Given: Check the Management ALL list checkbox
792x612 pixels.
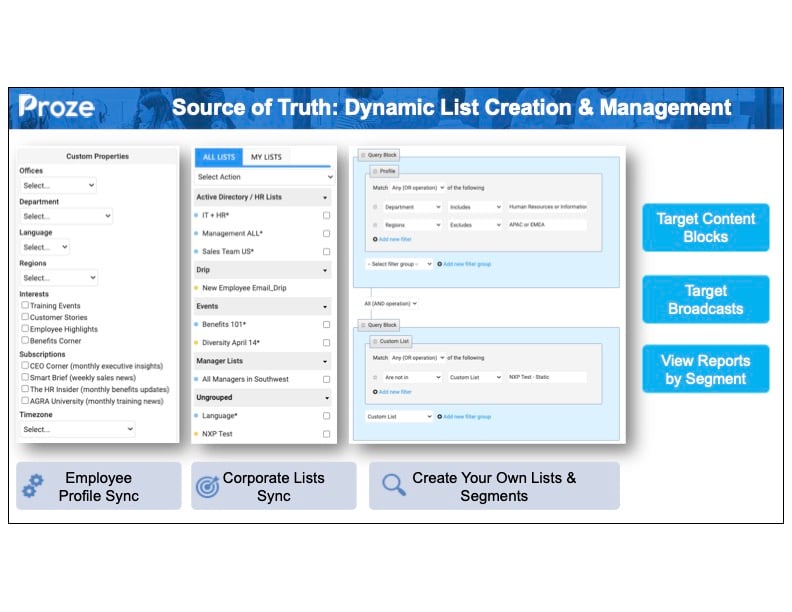Looking at the screenshot, I should pyautogui.click(x=326, y=233).
